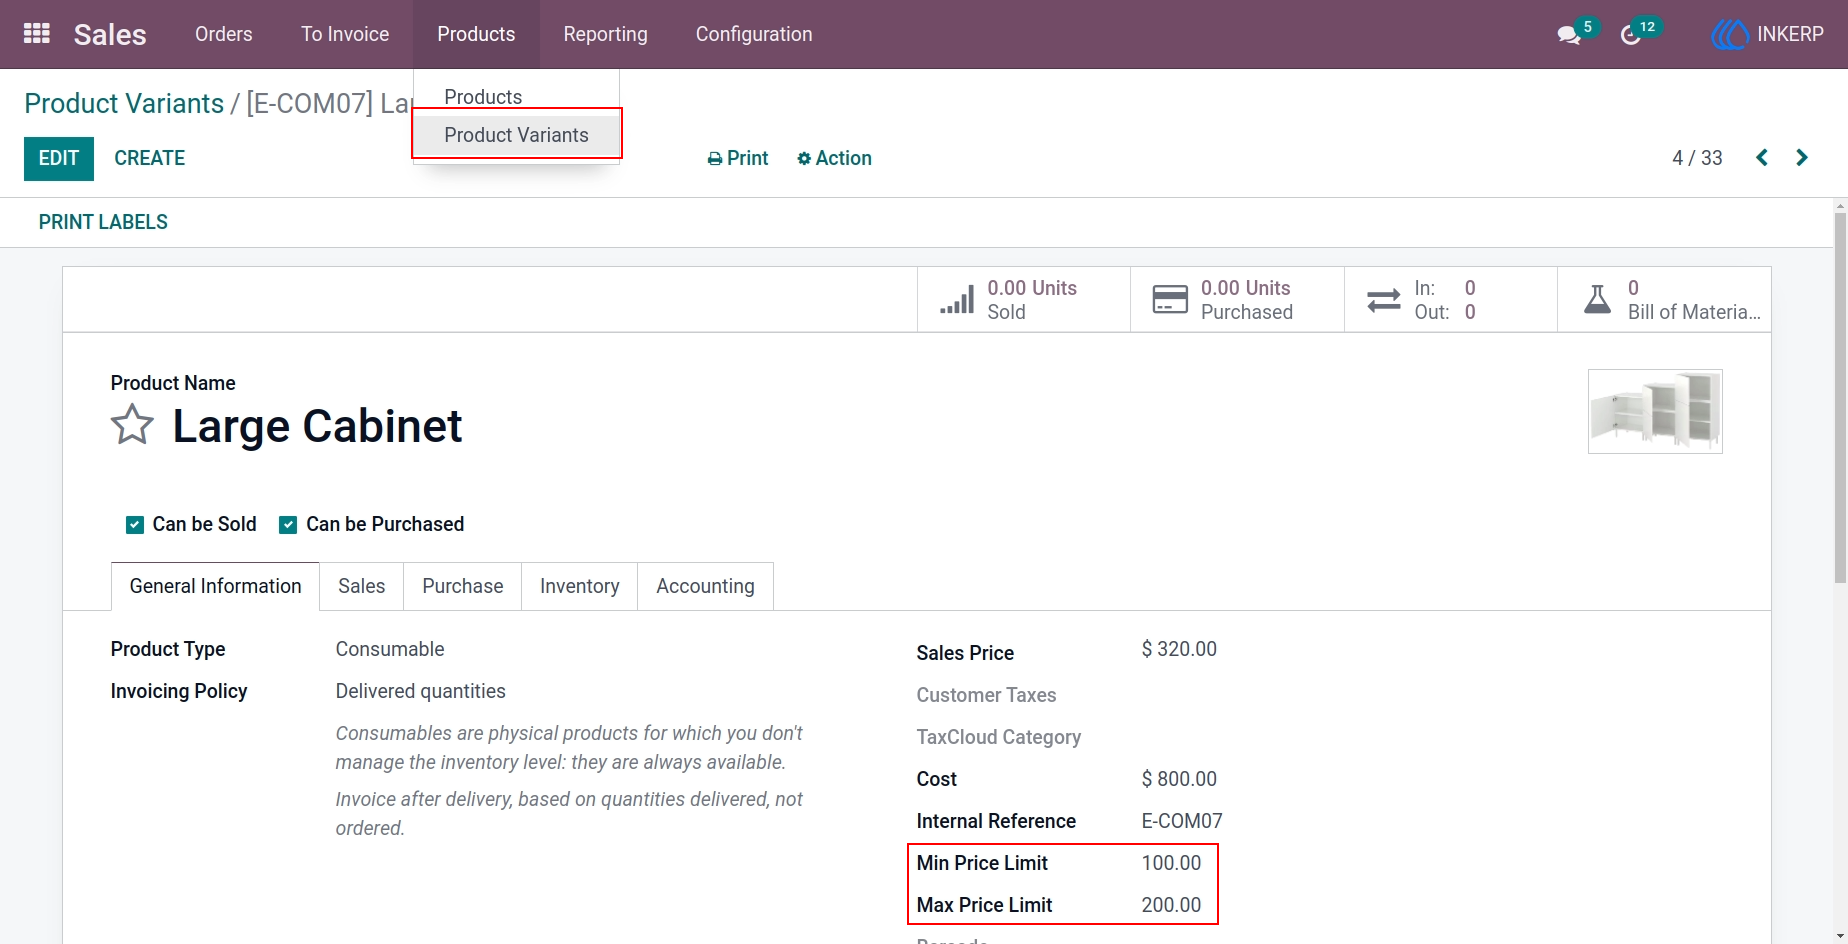This screenshot has height=944, width=1848.
Task: Open the Action dropdown
Action: (834, 158)
